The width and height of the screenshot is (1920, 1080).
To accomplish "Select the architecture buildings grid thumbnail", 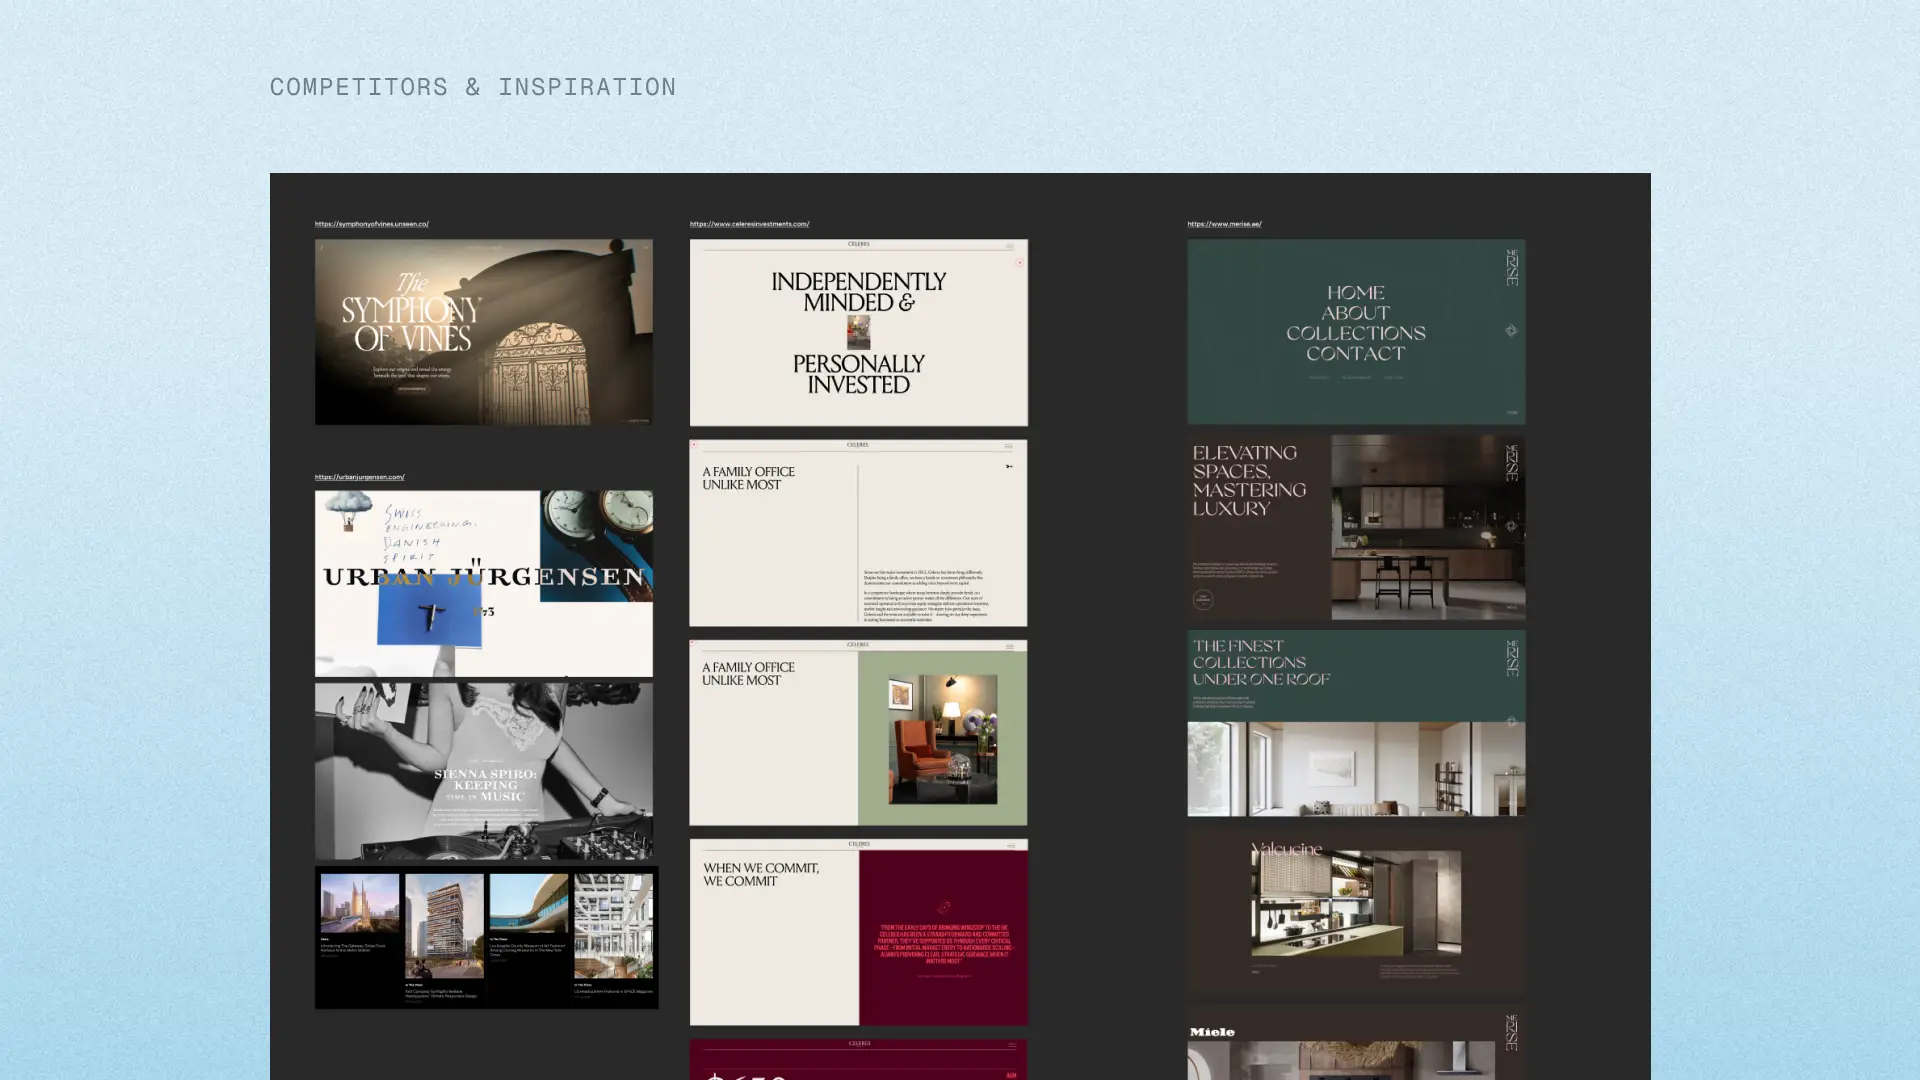I will [486, 937].
